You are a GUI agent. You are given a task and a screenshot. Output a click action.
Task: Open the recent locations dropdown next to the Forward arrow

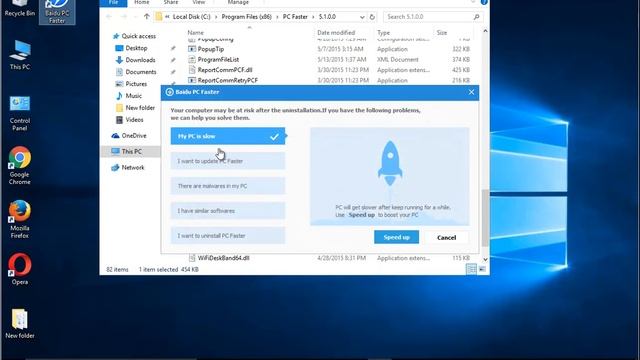[135, 17]
